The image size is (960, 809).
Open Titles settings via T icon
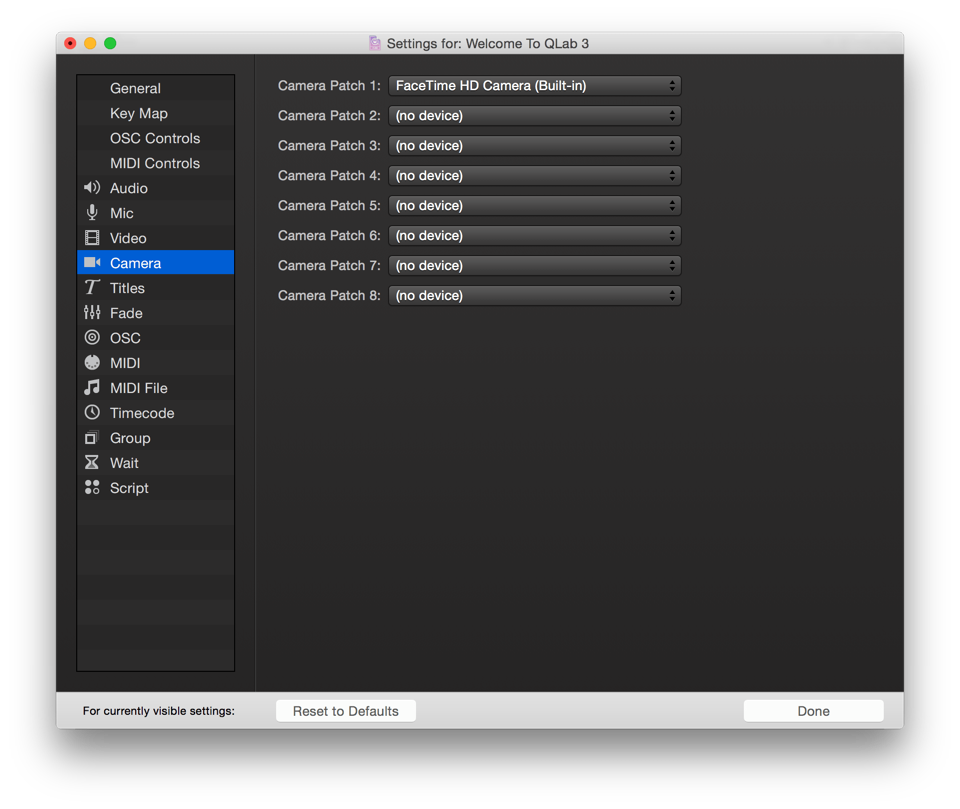[92, 288]
